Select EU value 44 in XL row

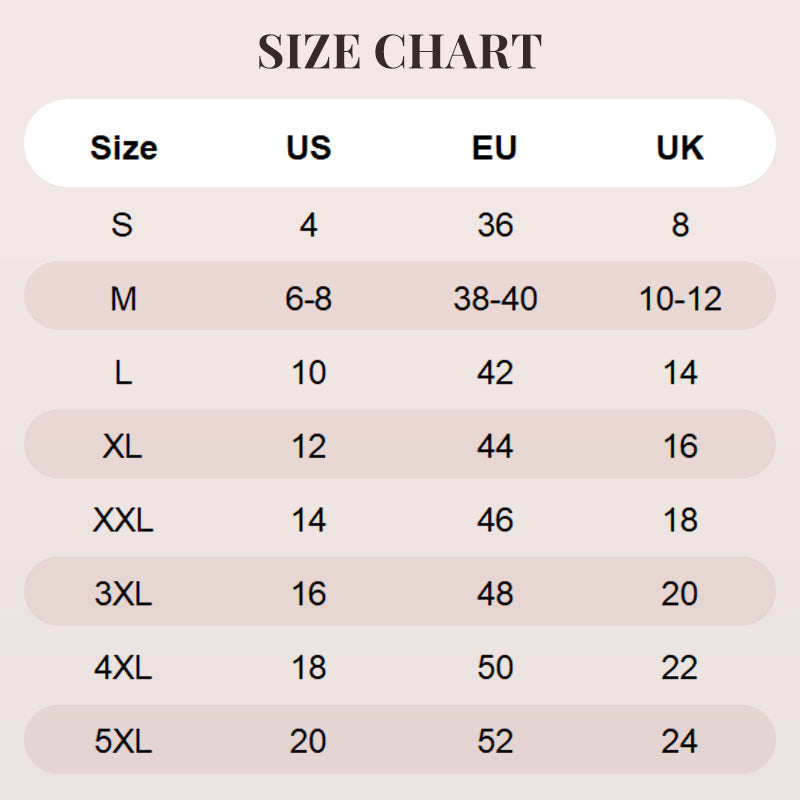[x=495, y=446]
